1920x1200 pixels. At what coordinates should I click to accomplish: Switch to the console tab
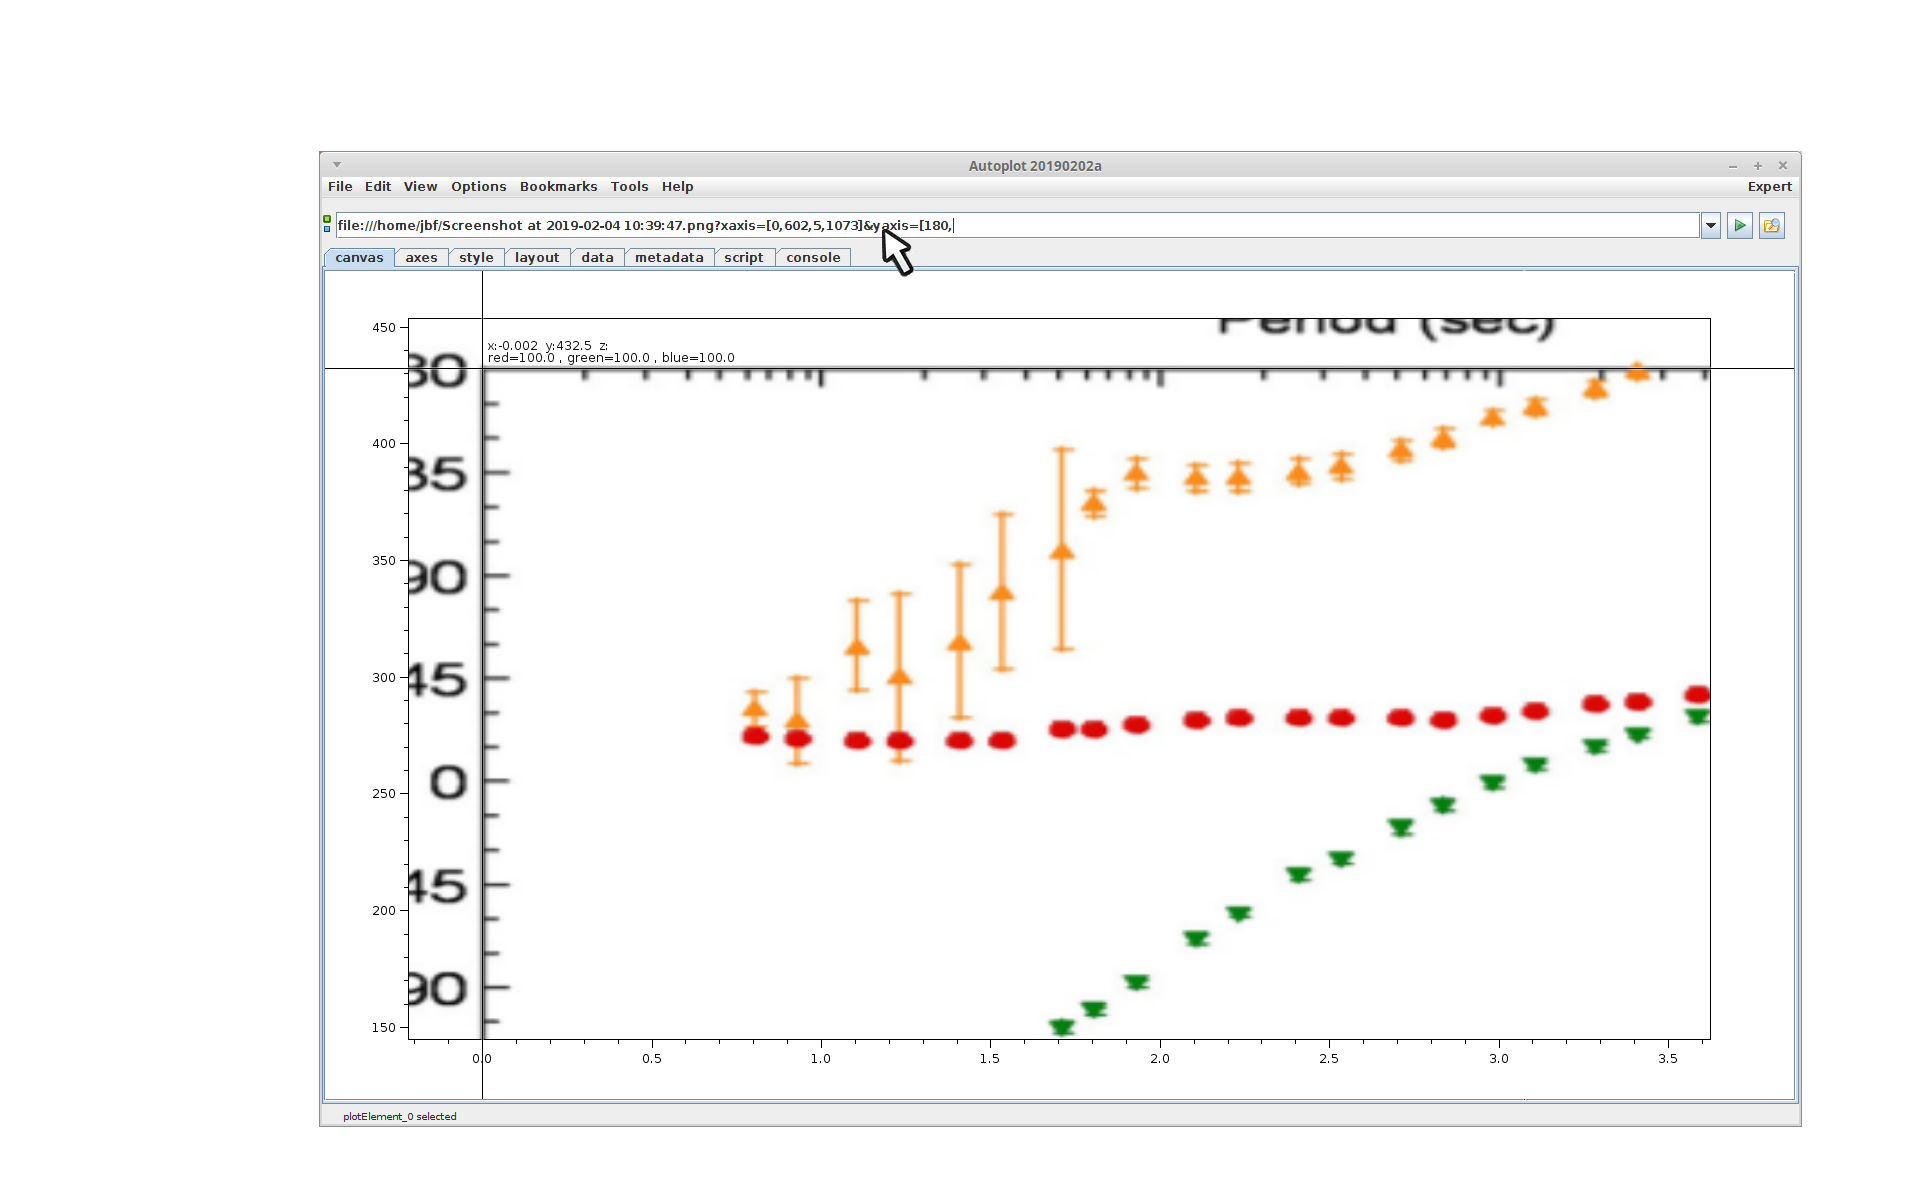[813, 258]
